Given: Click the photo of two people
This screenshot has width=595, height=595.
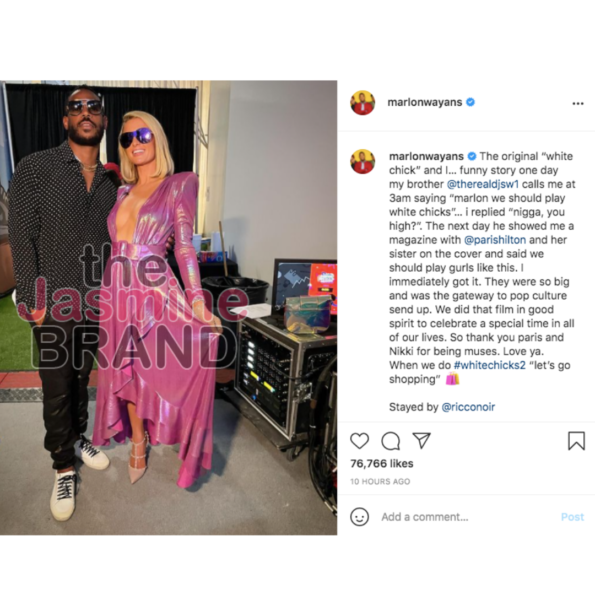Looking at the screenshot, I should coord(168,307).
